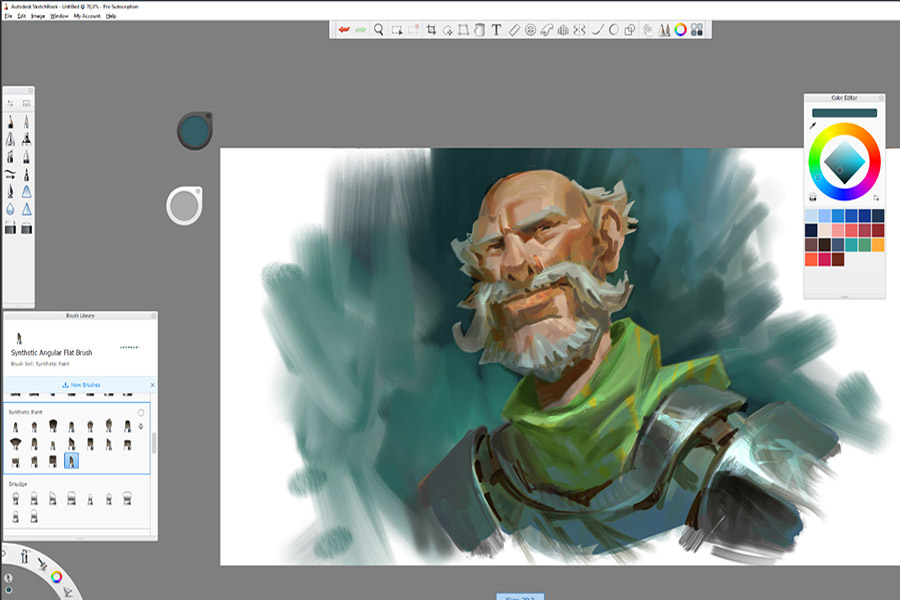Screen dimensions: 900x600
Task: Open brush properties icon in brush palette
Action: [x=10, y=103]
